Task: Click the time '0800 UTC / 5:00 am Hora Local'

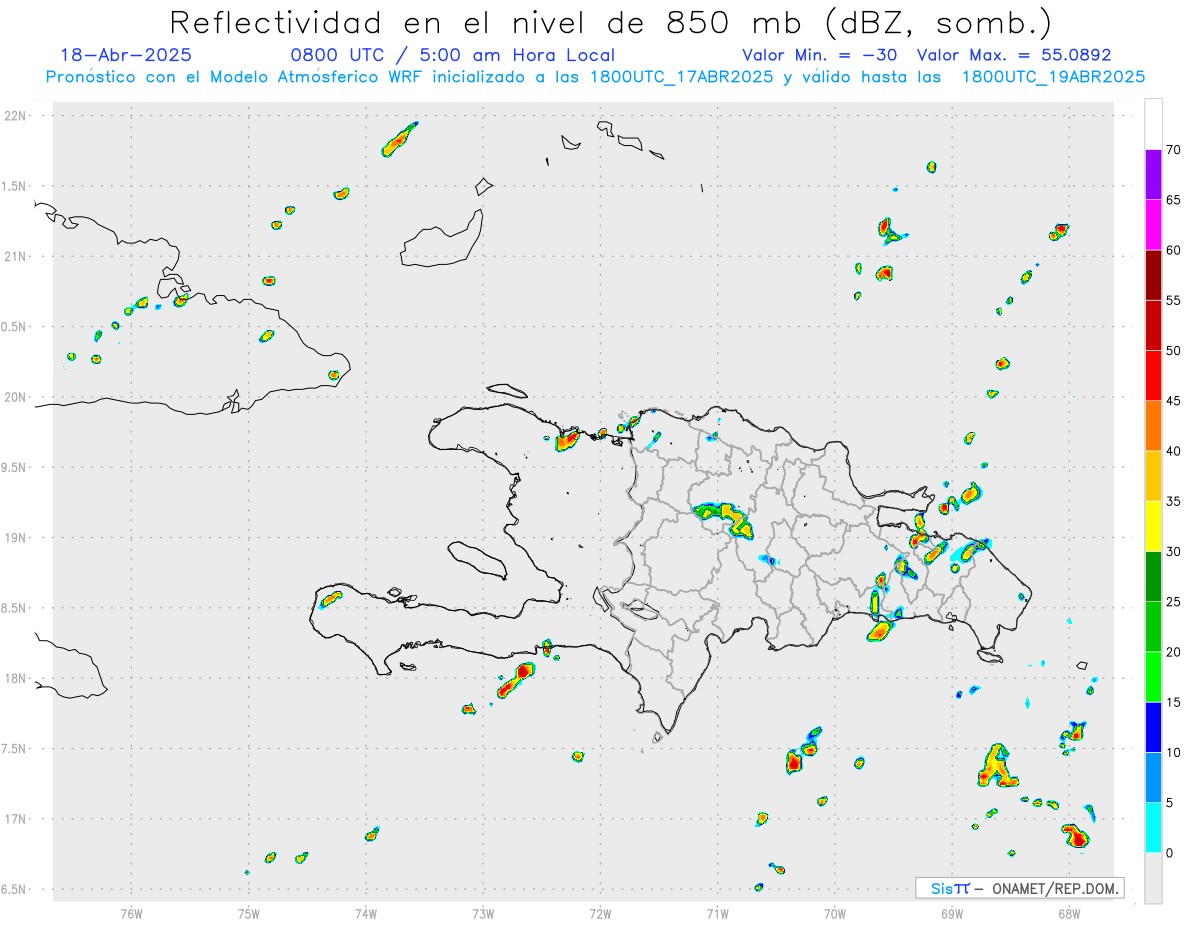Action: point(453,55)
